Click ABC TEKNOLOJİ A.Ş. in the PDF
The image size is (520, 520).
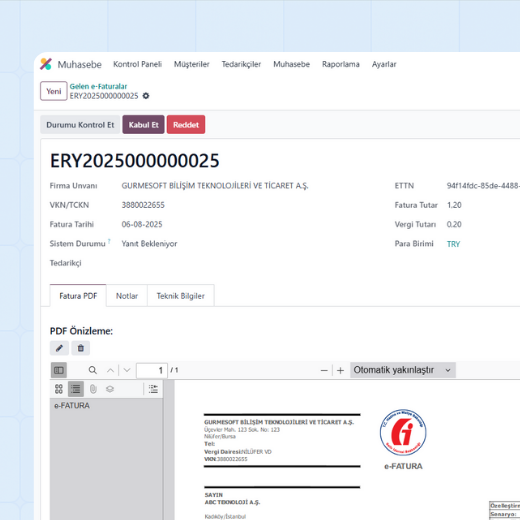pos(232,502)
